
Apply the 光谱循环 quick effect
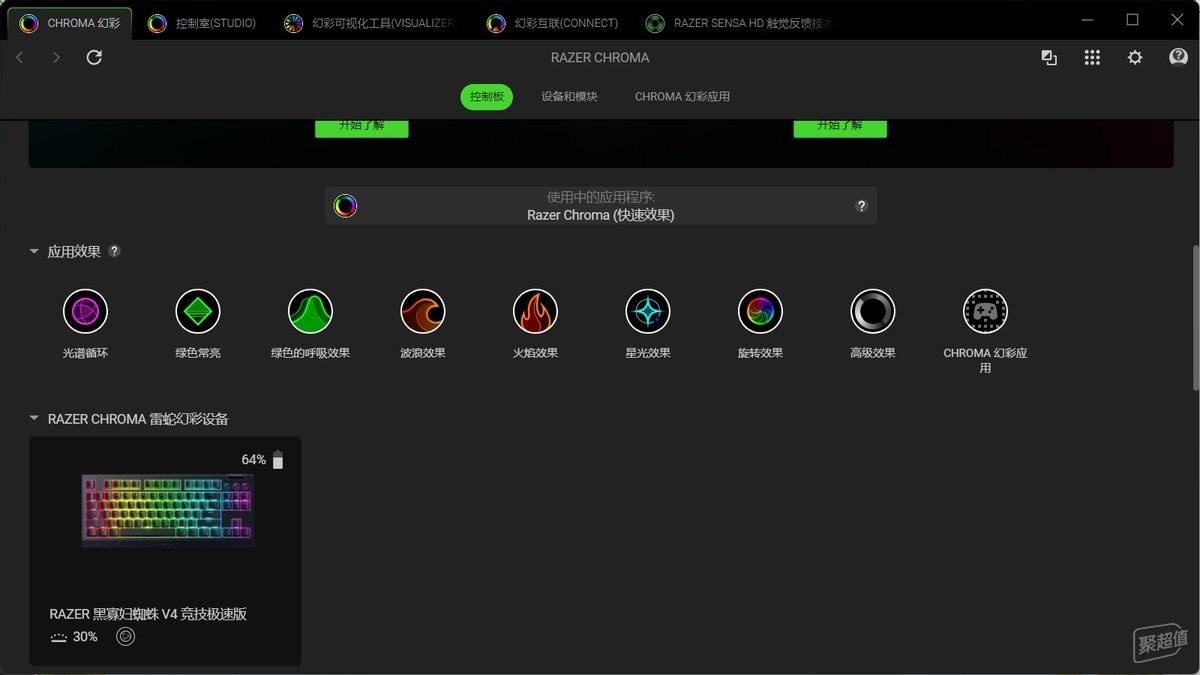85,312
